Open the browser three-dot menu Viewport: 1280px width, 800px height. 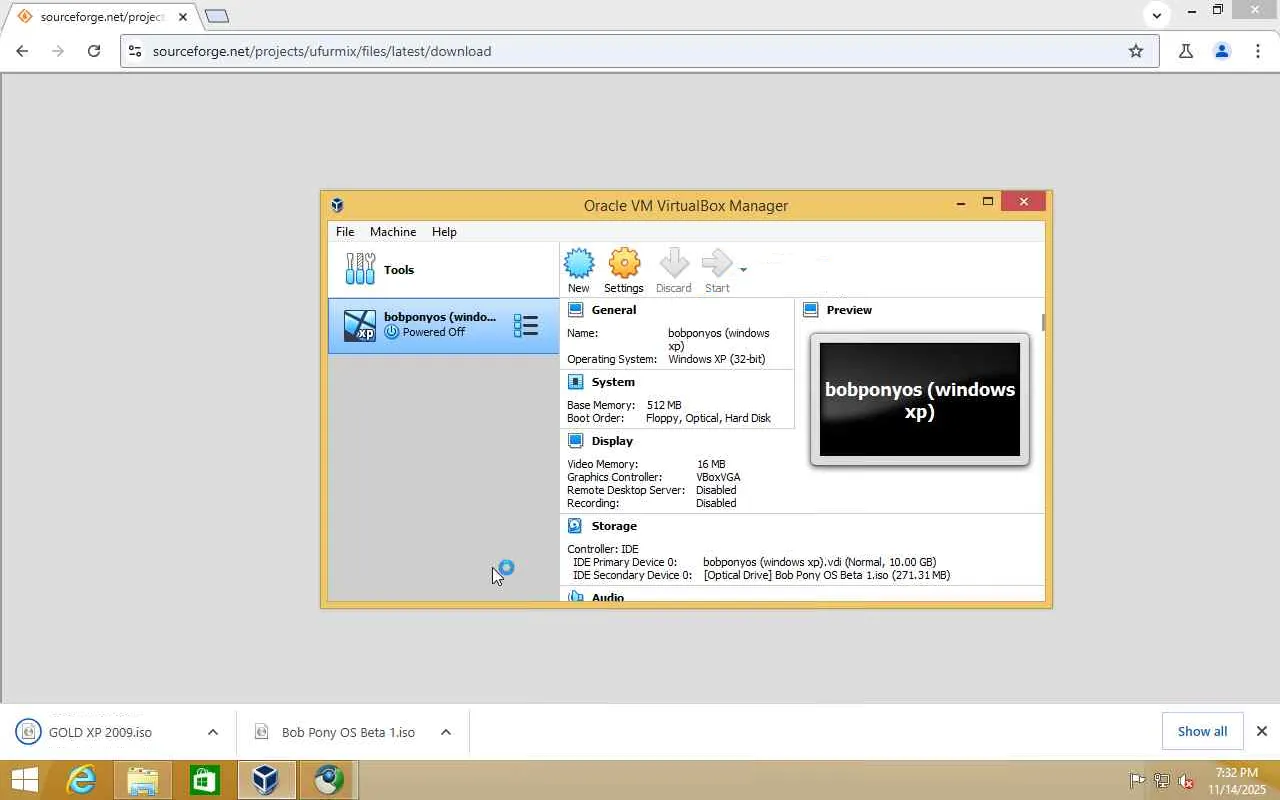[x=1258, y=51]
